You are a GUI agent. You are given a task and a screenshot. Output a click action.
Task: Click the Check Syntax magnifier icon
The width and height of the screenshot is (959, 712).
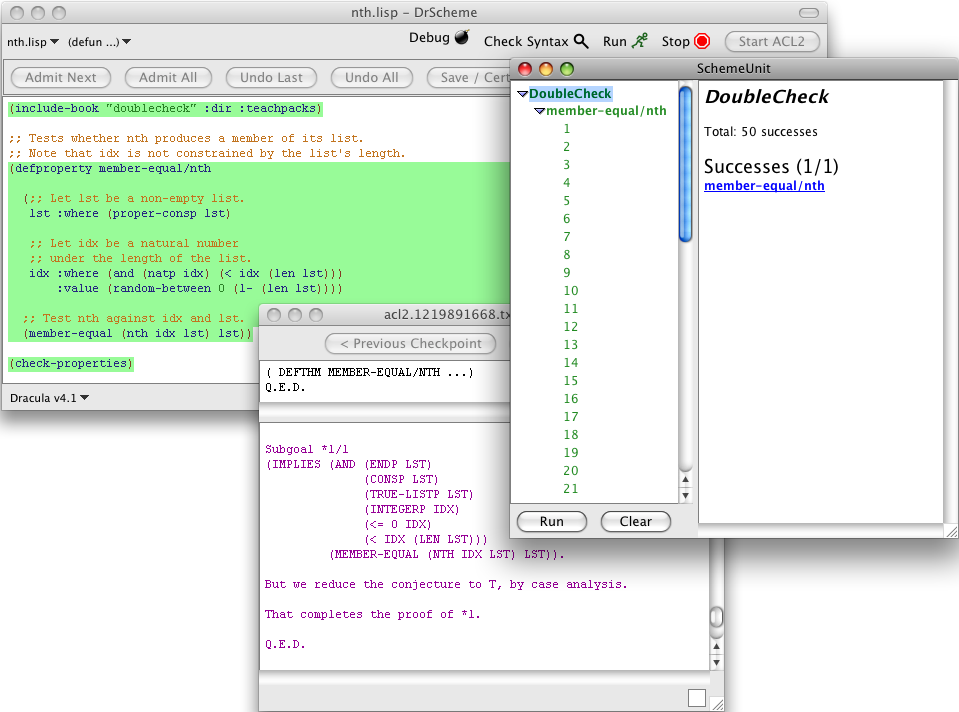pos(581,41)
